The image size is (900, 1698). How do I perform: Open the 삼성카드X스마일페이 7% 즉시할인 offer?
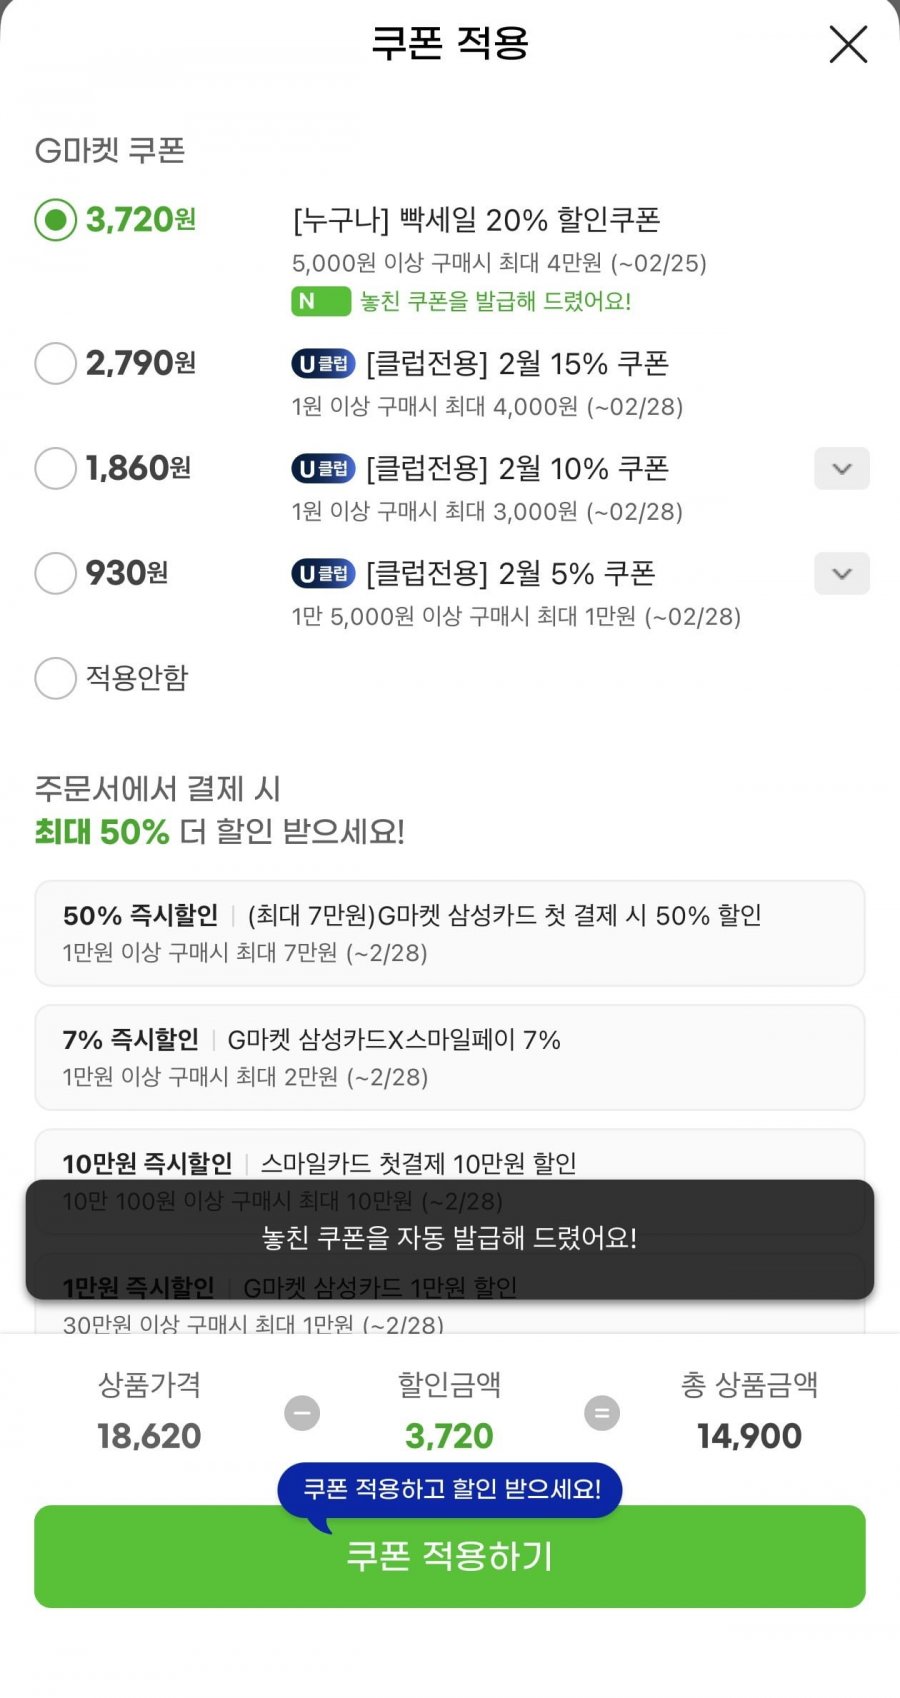(449, 1057)
